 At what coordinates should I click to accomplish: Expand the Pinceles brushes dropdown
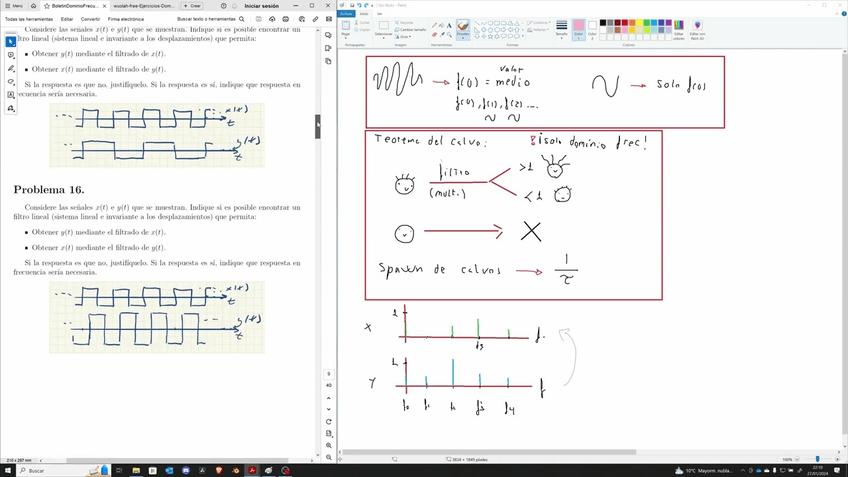click(x=463, y=36)
